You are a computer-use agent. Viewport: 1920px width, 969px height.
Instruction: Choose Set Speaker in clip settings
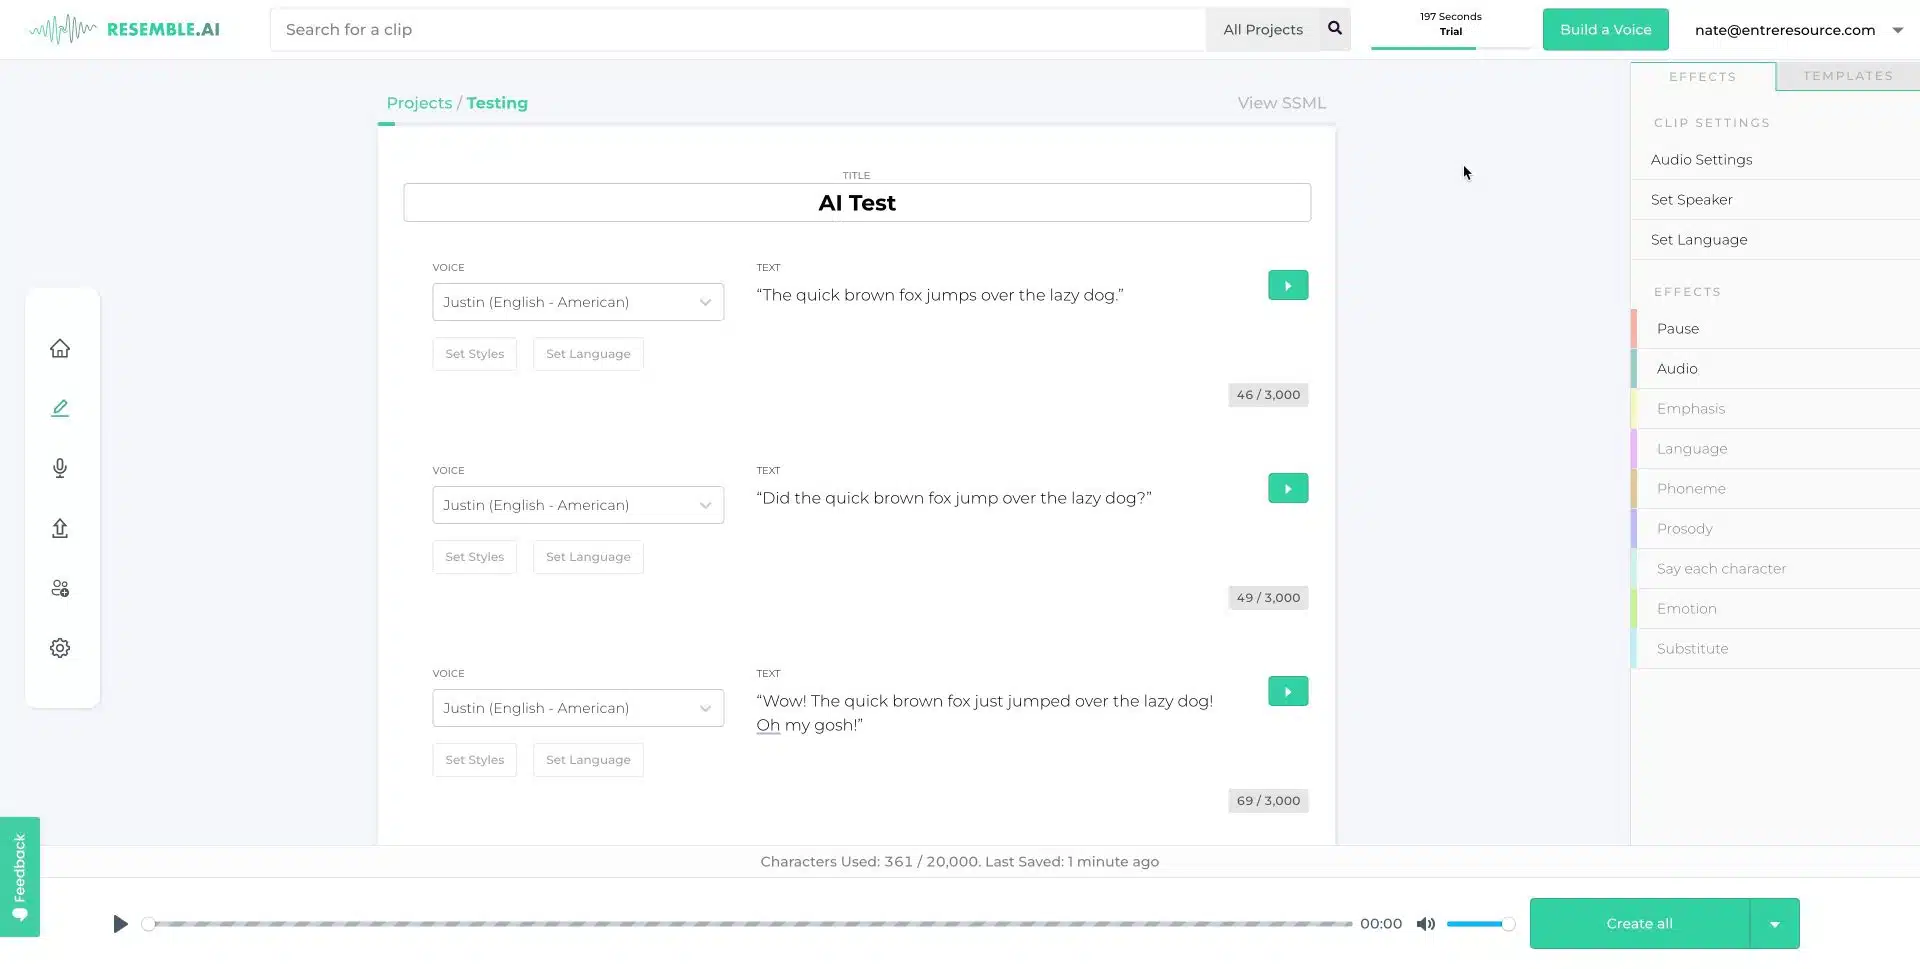tap(1775, 200)
